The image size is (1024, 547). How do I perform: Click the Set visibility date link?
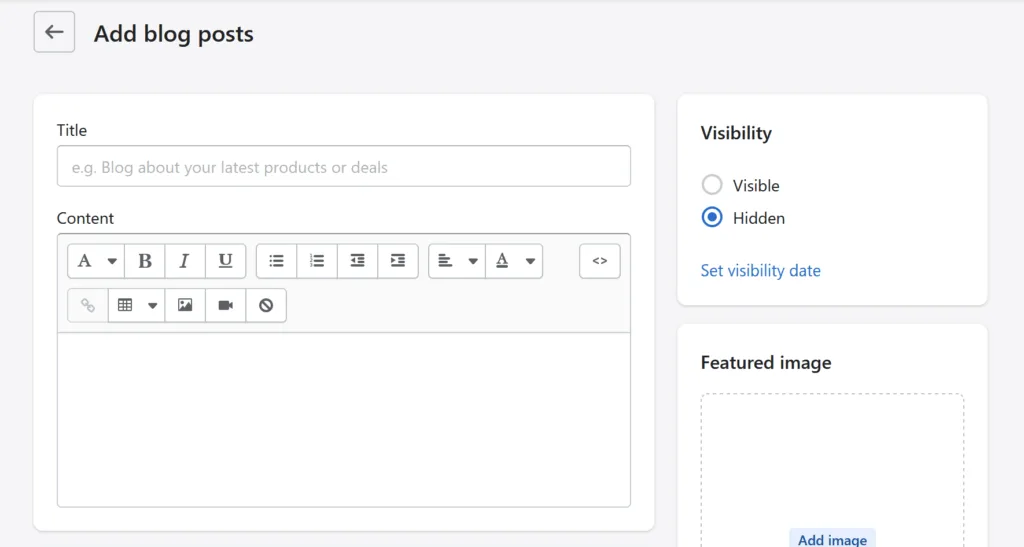coord(760,271)
